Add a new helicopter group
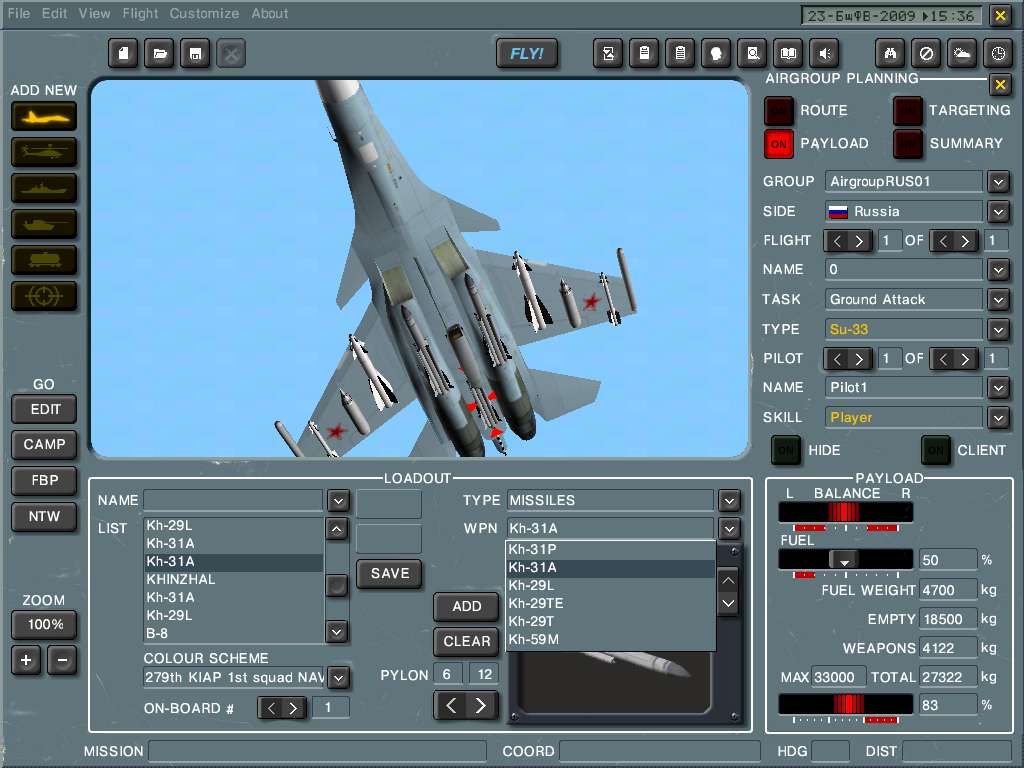Screen dimensions: 1024x768 [x=43, y=152]
